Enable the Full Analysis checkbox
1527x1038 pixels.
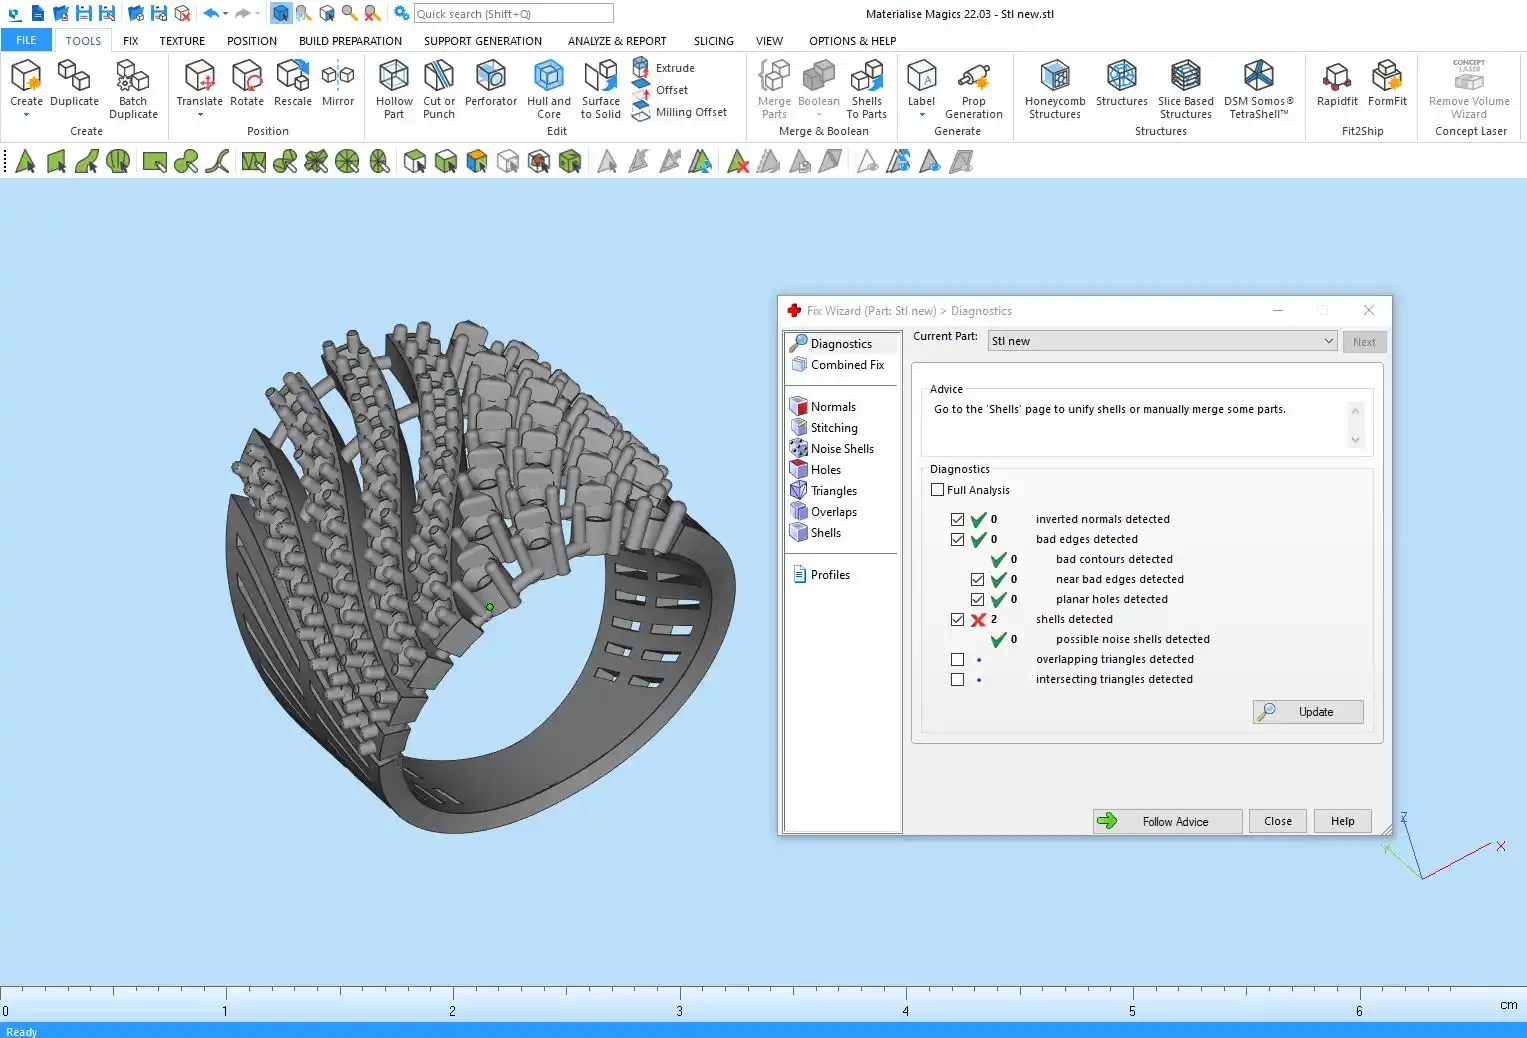click(938, 490)
